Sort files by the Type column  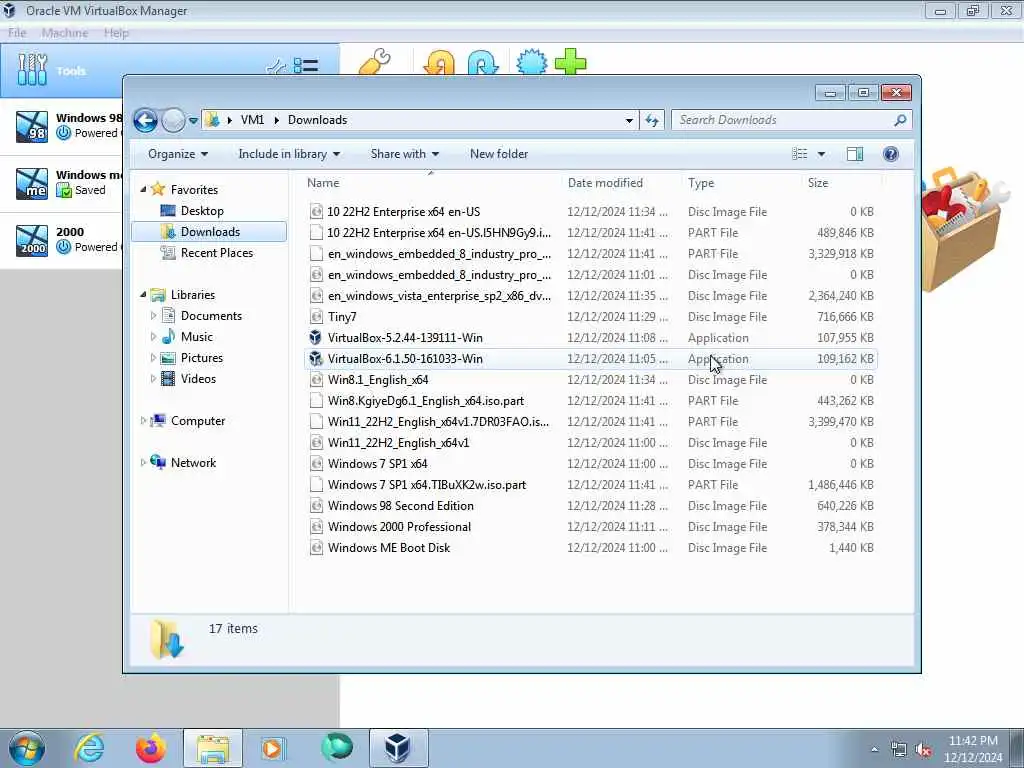741,183
